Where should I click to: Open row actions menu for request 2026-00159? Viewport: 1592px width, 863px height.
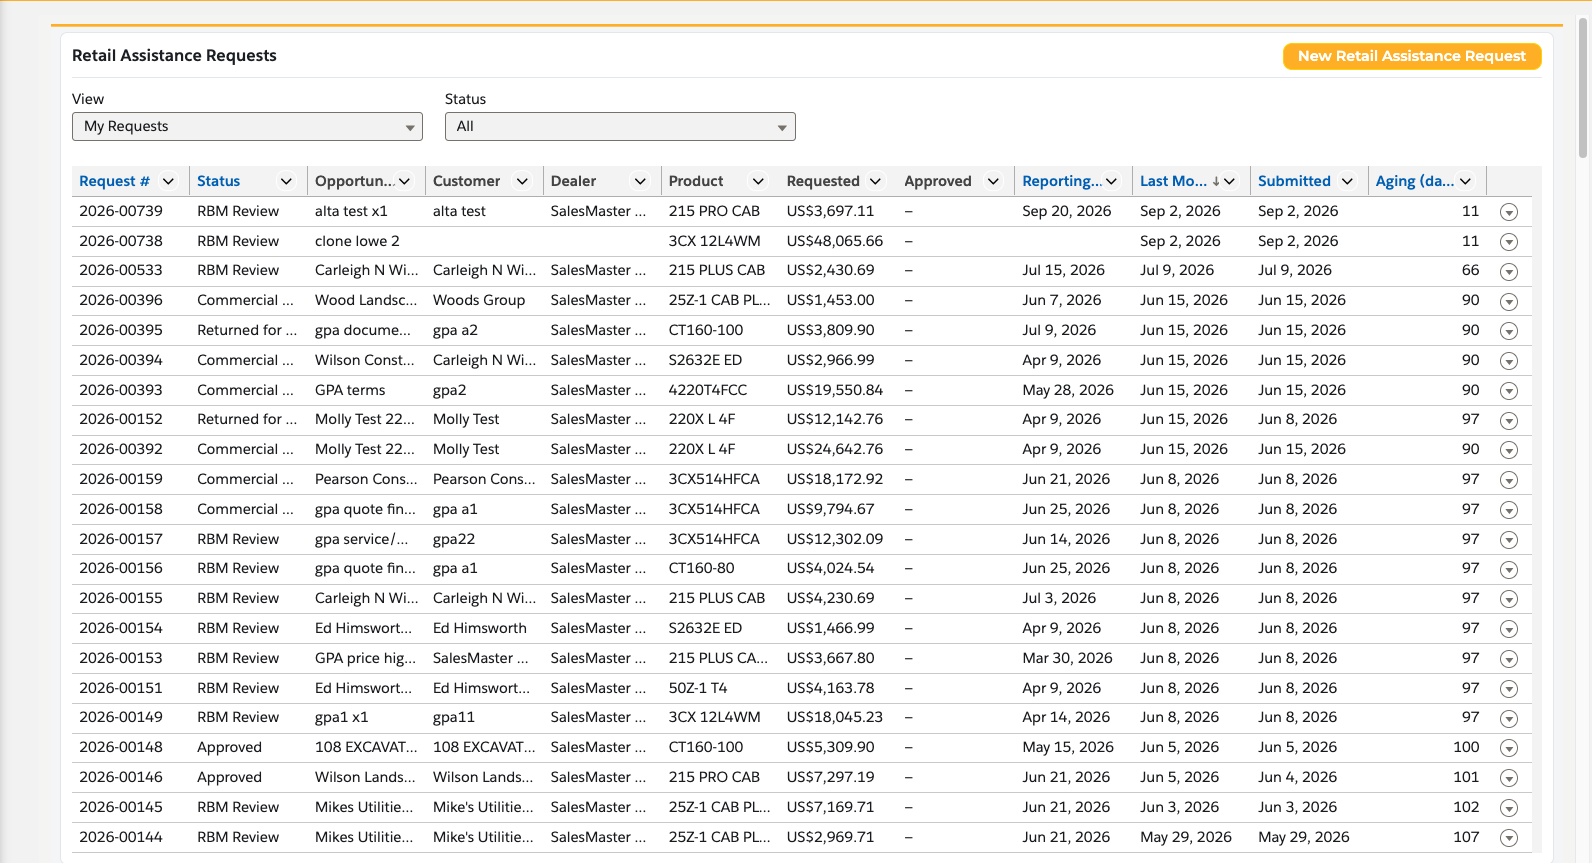1509,480
